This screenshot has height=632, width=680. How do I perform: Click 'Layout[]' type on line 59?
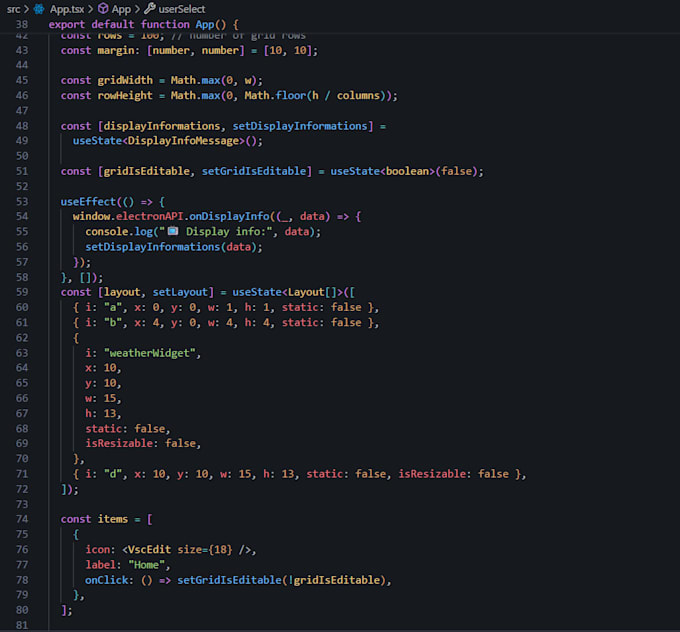point(312,292)
